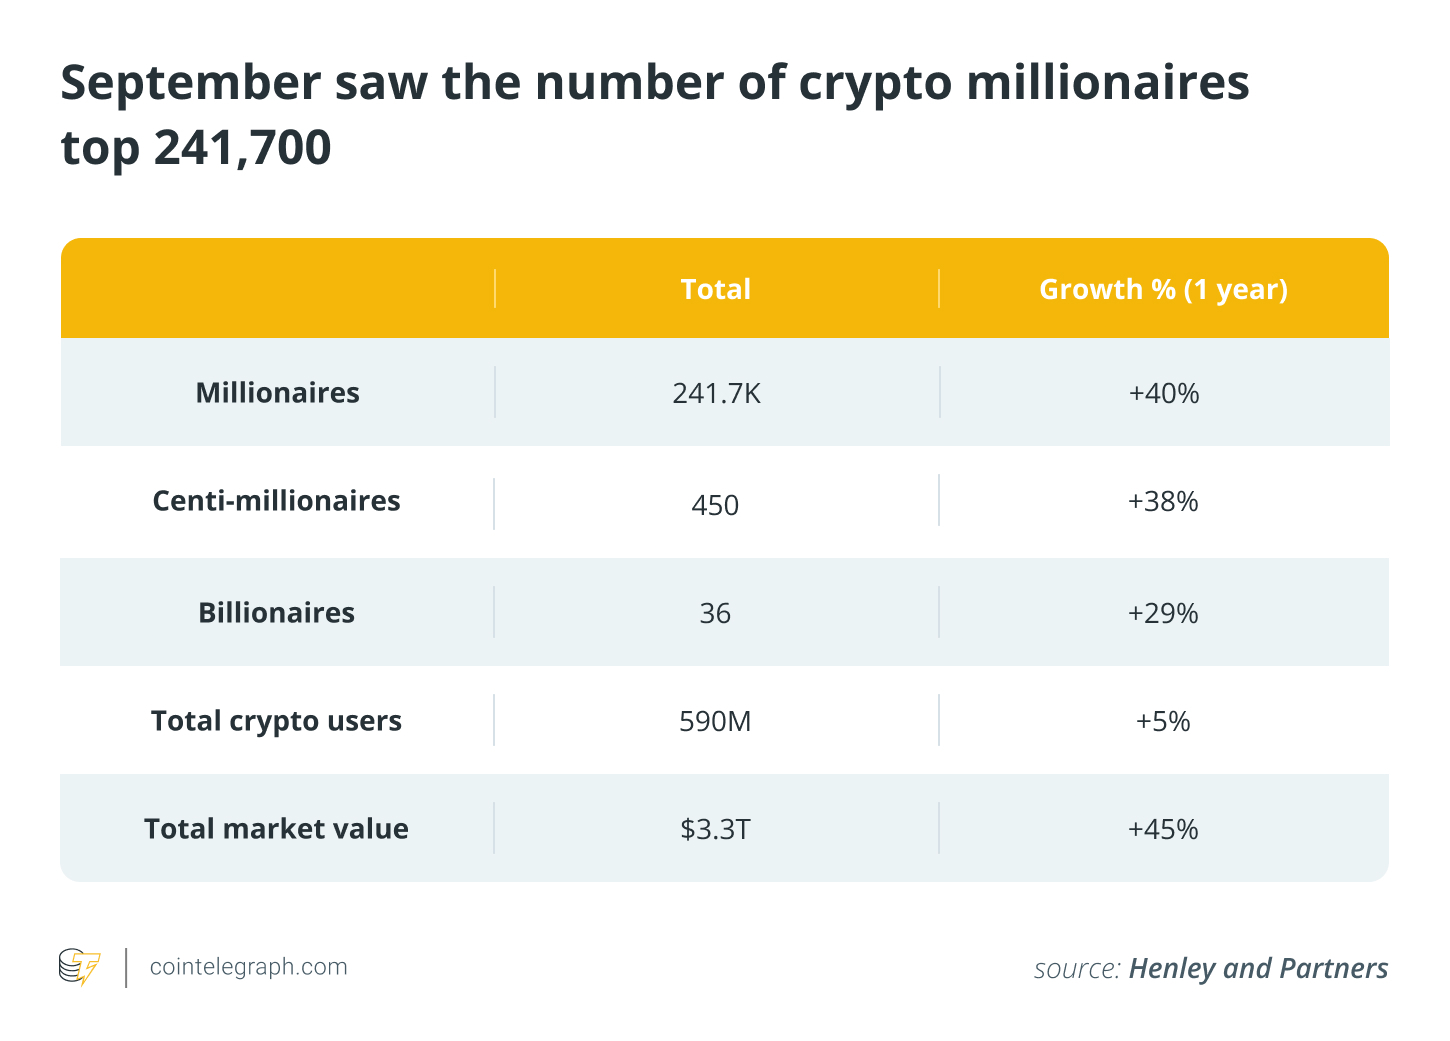The height and width of the screenshot is (1041, 1450).
Task: Click the +45% growth value
Action: coord(1163,829)
